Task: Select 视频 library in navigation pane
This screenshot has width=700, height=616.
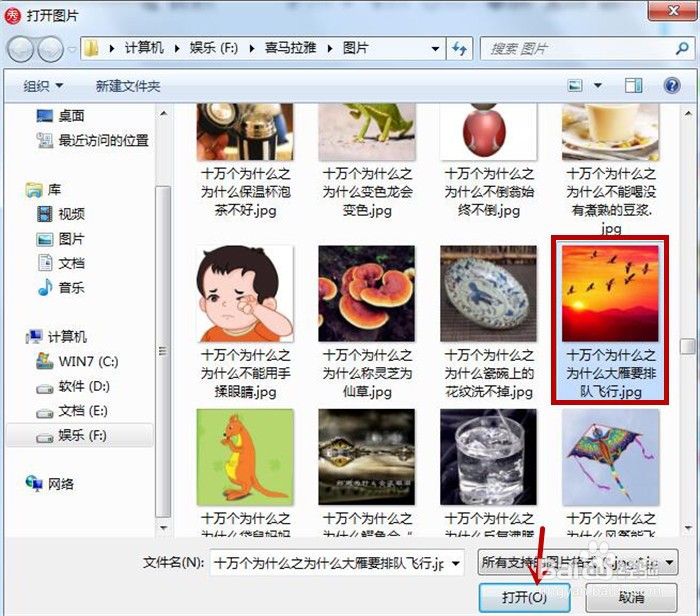Action: tap(60, 214)
